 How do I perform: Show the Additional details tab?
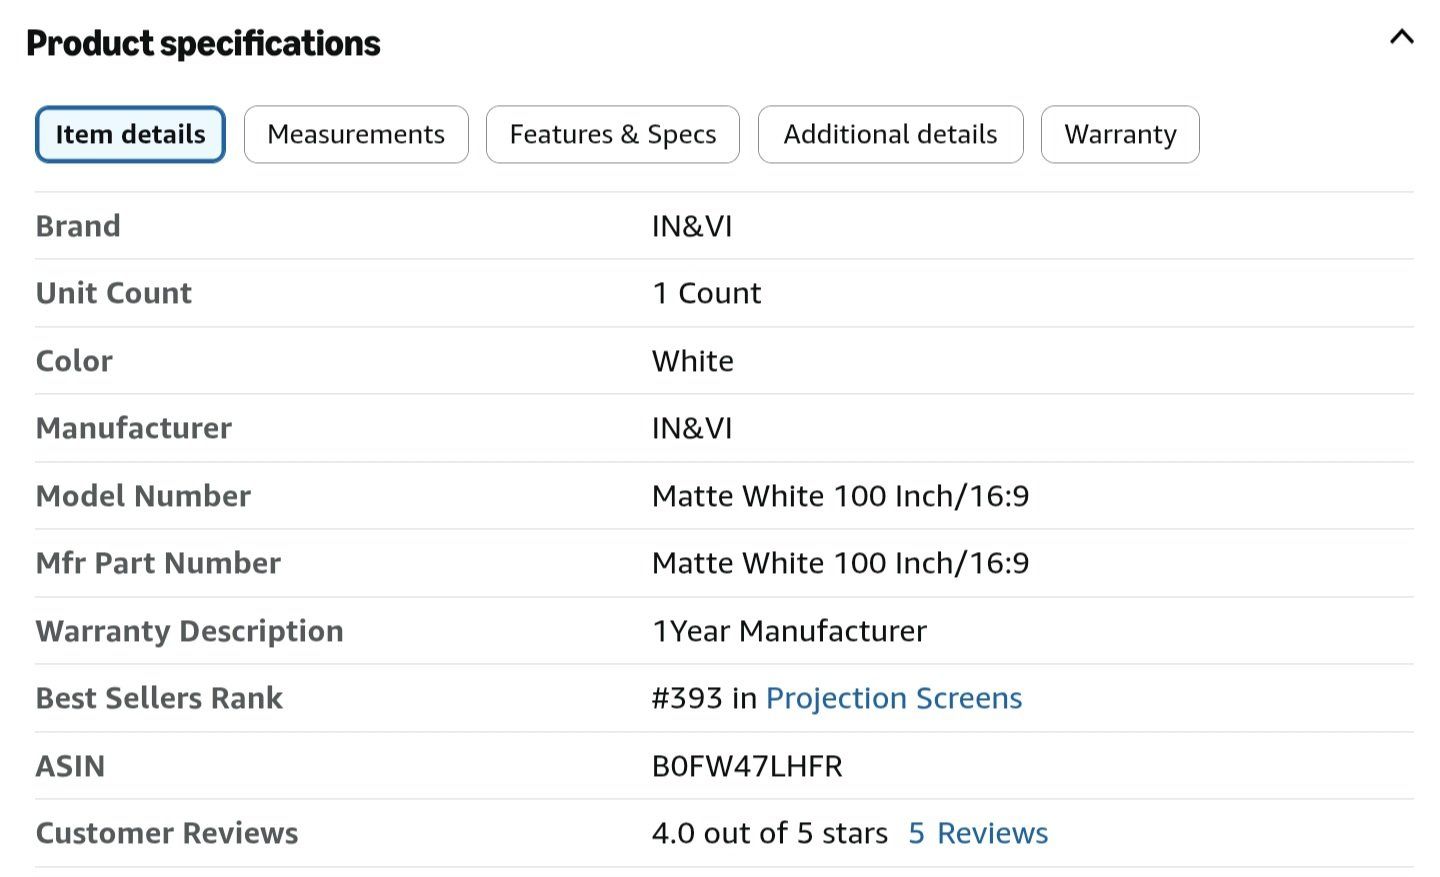pos(890,134)
